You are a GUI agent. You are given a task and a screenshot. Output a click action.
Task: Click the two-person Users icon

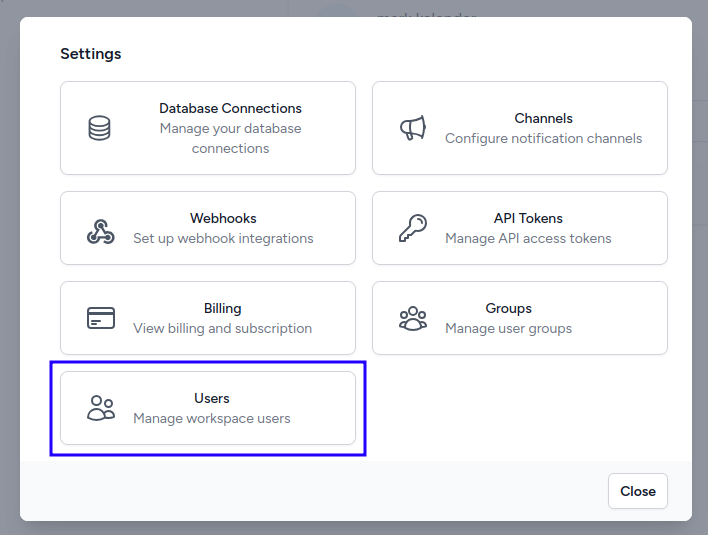100,408
